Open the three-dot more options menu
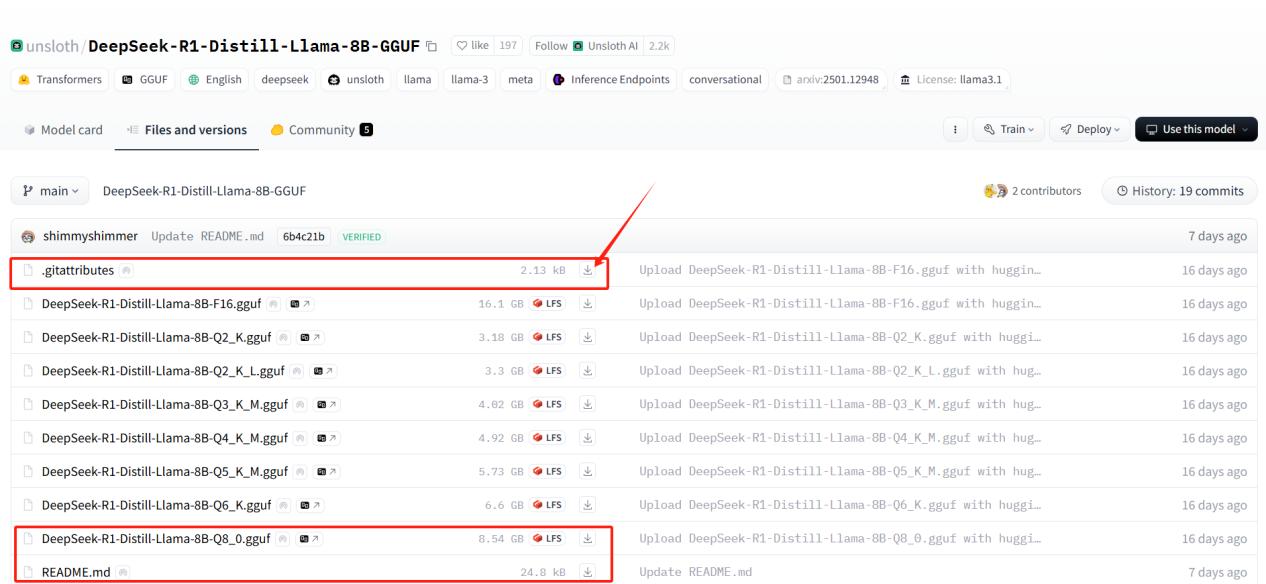The image size is (1266, 584). (956, 129)
